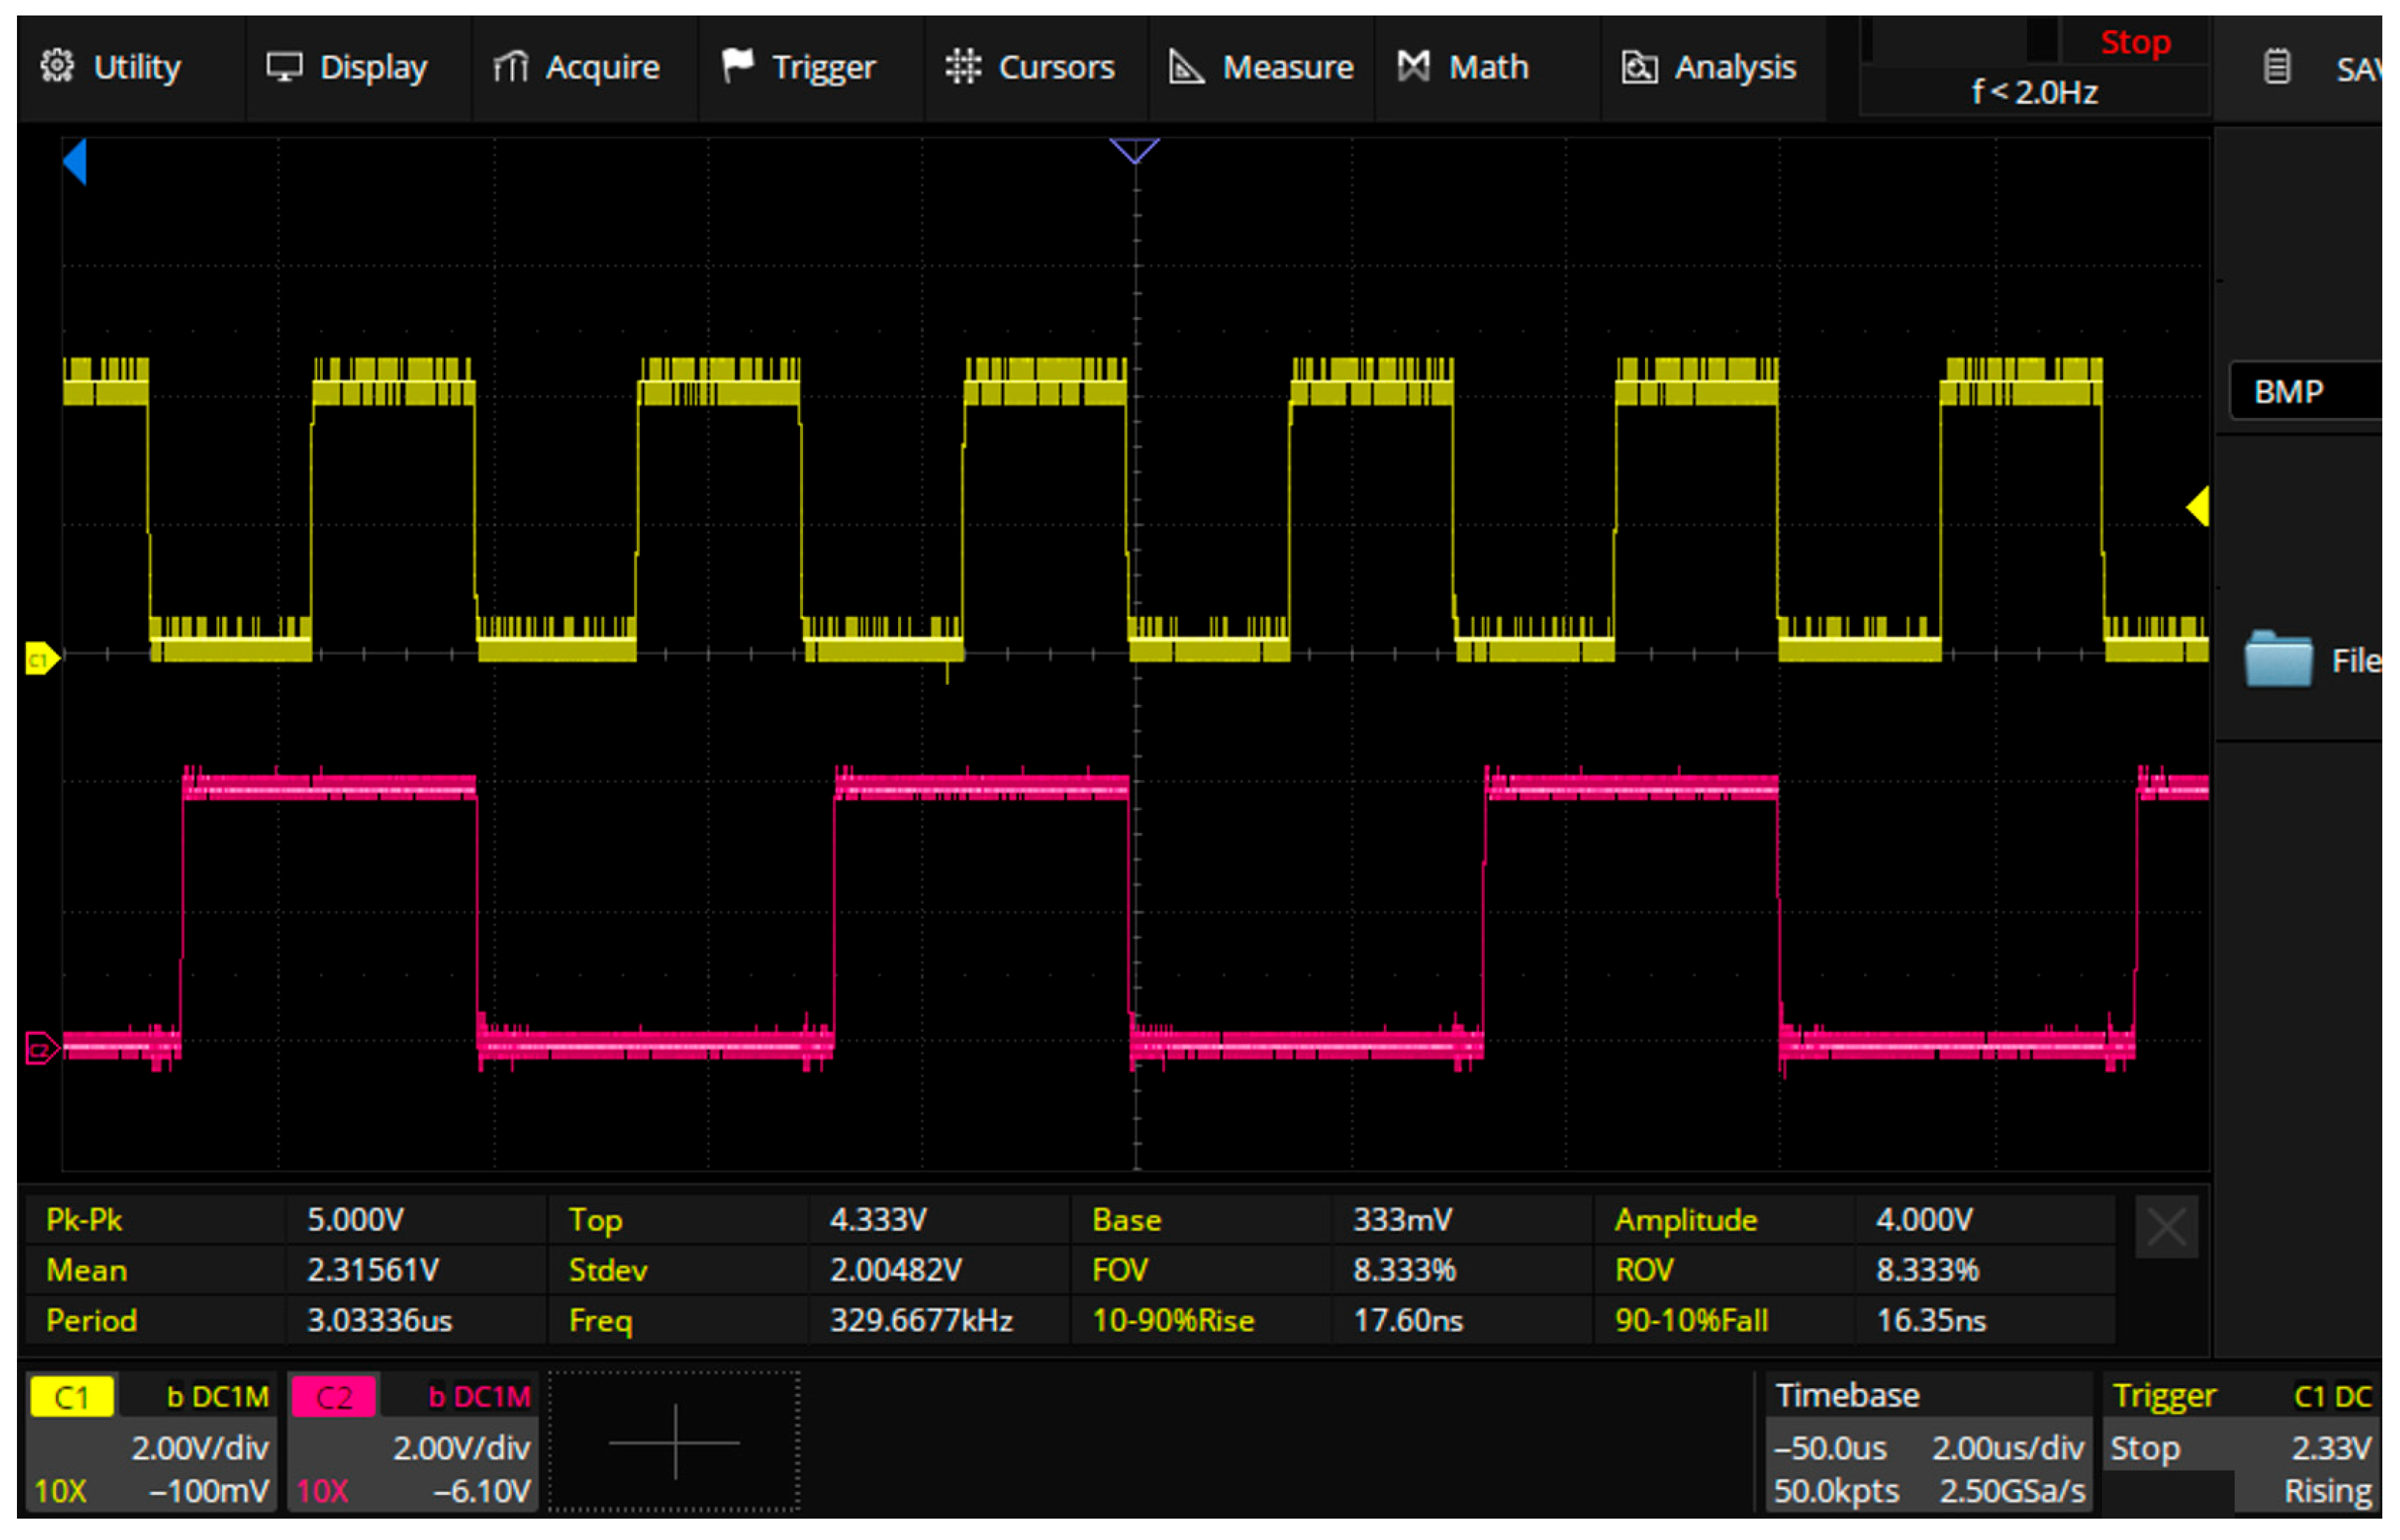The width and height of the screenshot is (2400, 1540).
Task: Click the 90-10%Fall measurement label
Action: point(1691,1321)
